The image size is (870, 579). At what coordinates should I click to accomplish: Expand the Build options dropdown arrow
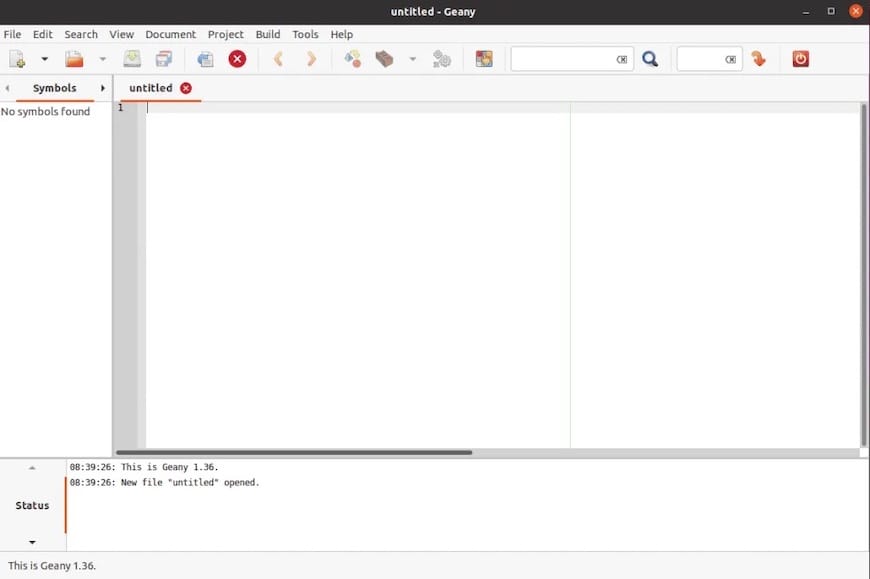click(412, 58)
